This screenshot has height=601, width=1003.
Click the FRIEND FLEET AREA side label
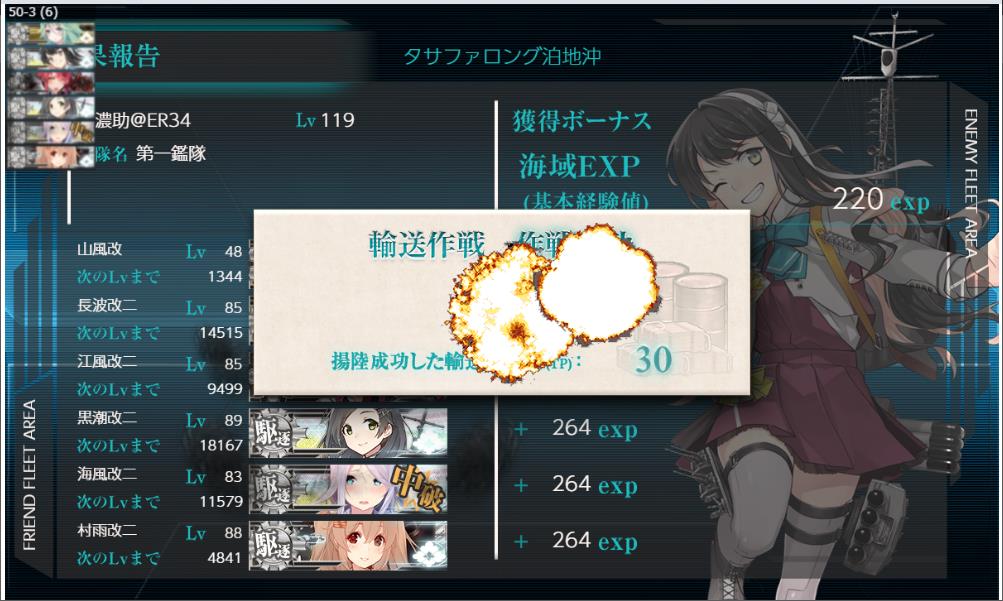click(29, 475)
